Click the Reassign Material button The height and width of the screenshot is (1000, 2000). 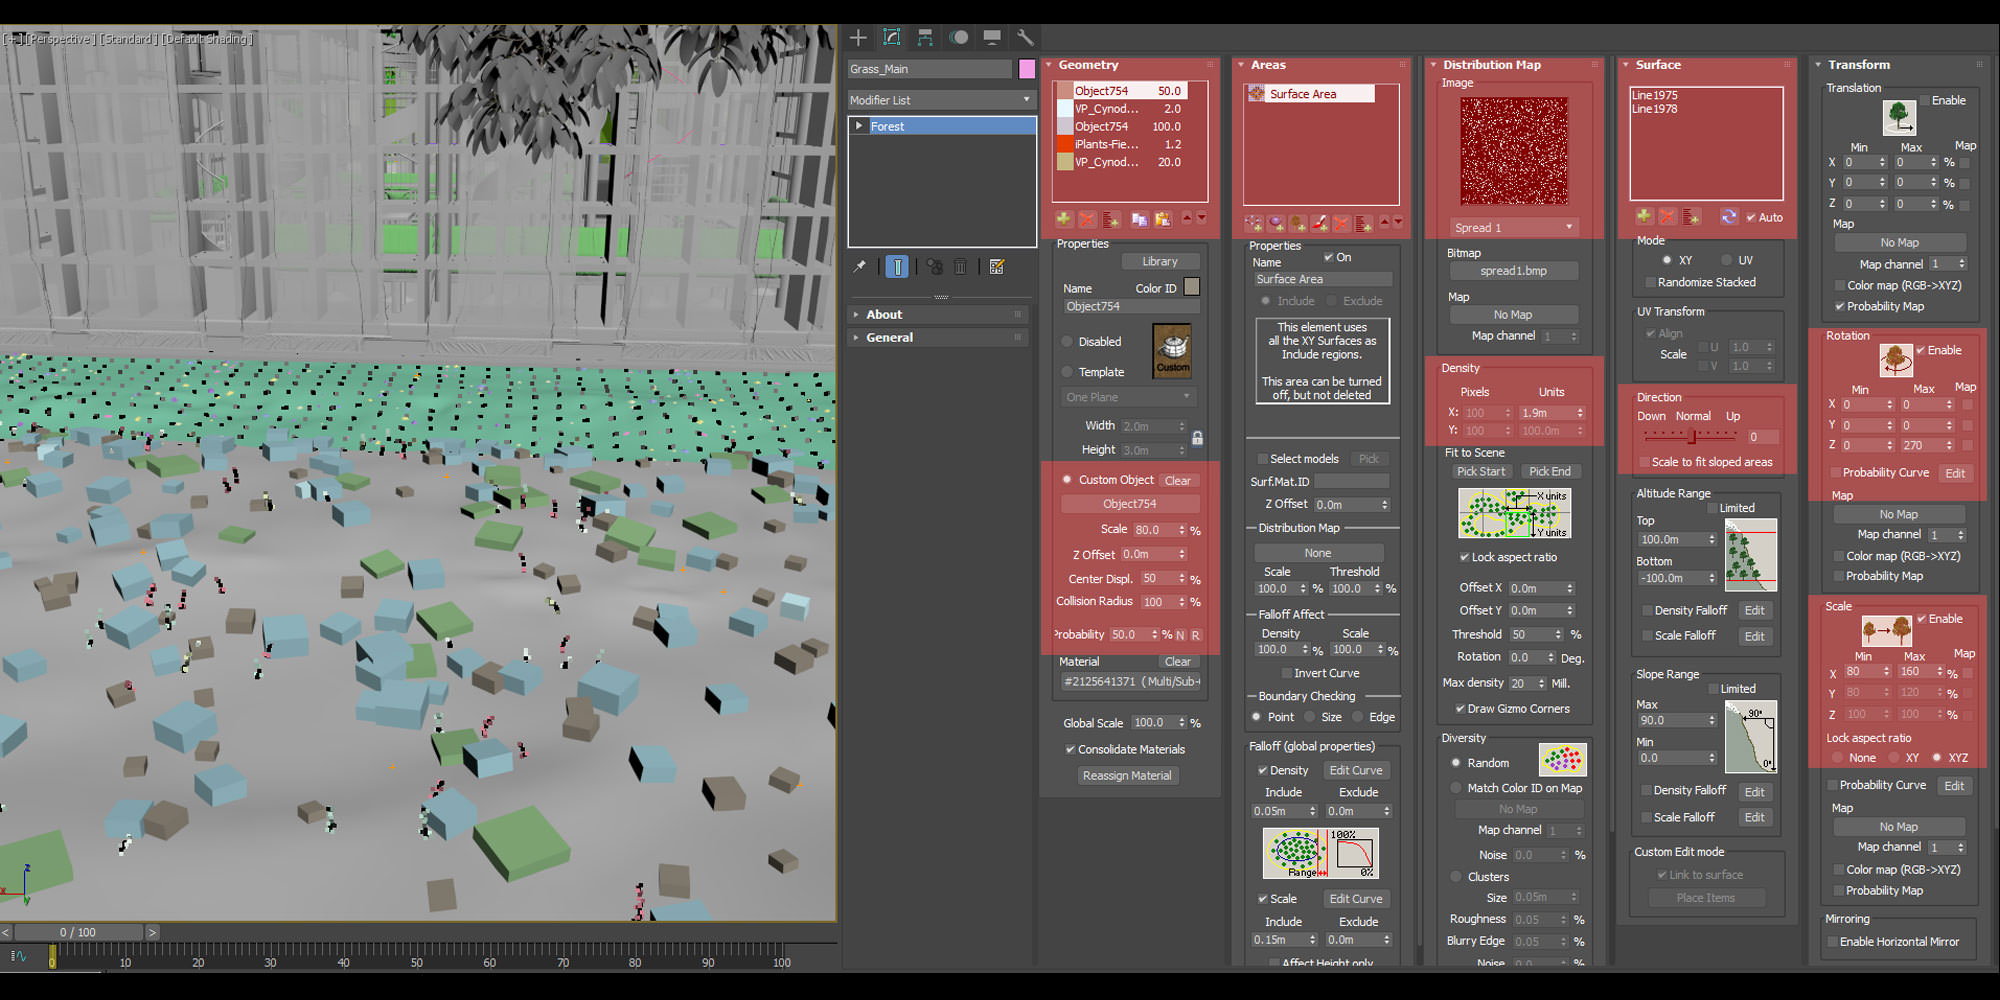(x=1127, y=776)
